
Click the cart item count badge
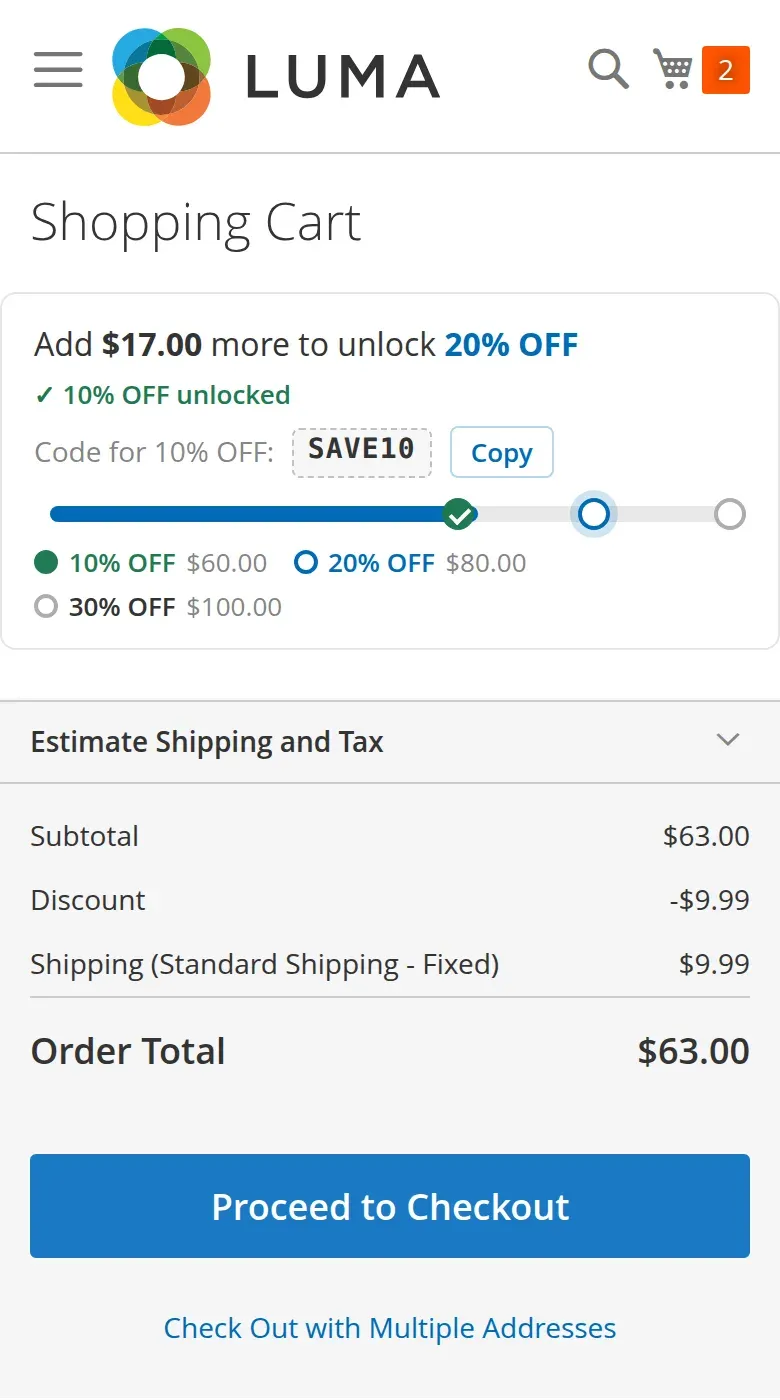[726, 70]
